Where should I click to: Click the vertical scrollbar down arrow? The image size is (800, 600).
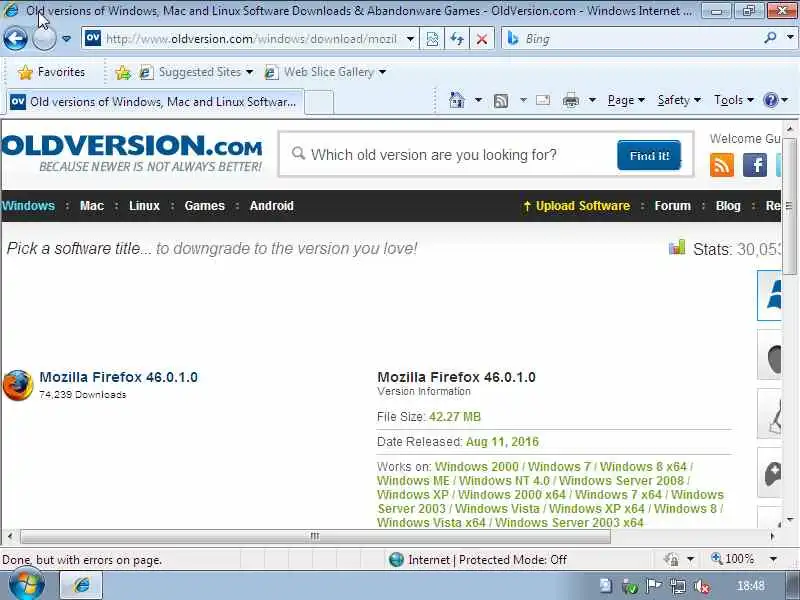pos(790,520)
